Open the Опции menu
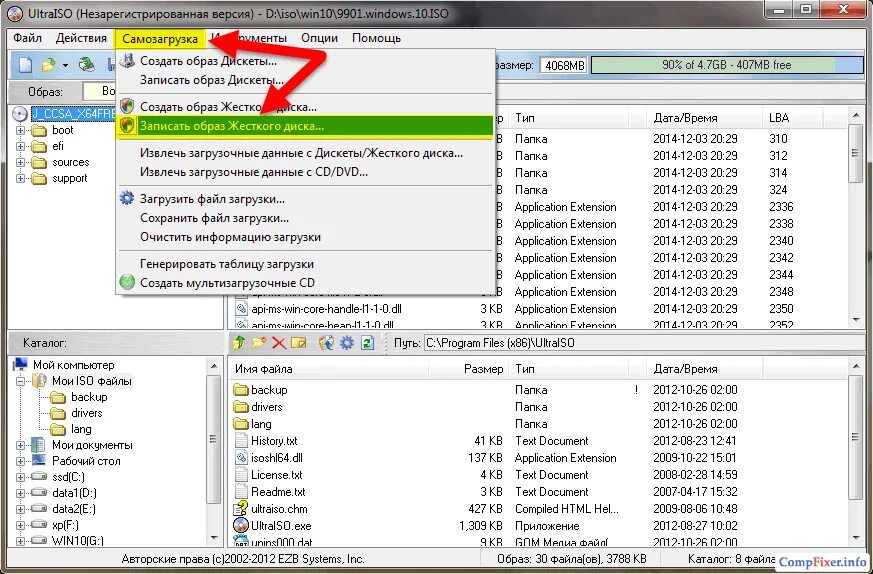The height and width of the screenshot is (574, 873). click(x=320, y=38)
